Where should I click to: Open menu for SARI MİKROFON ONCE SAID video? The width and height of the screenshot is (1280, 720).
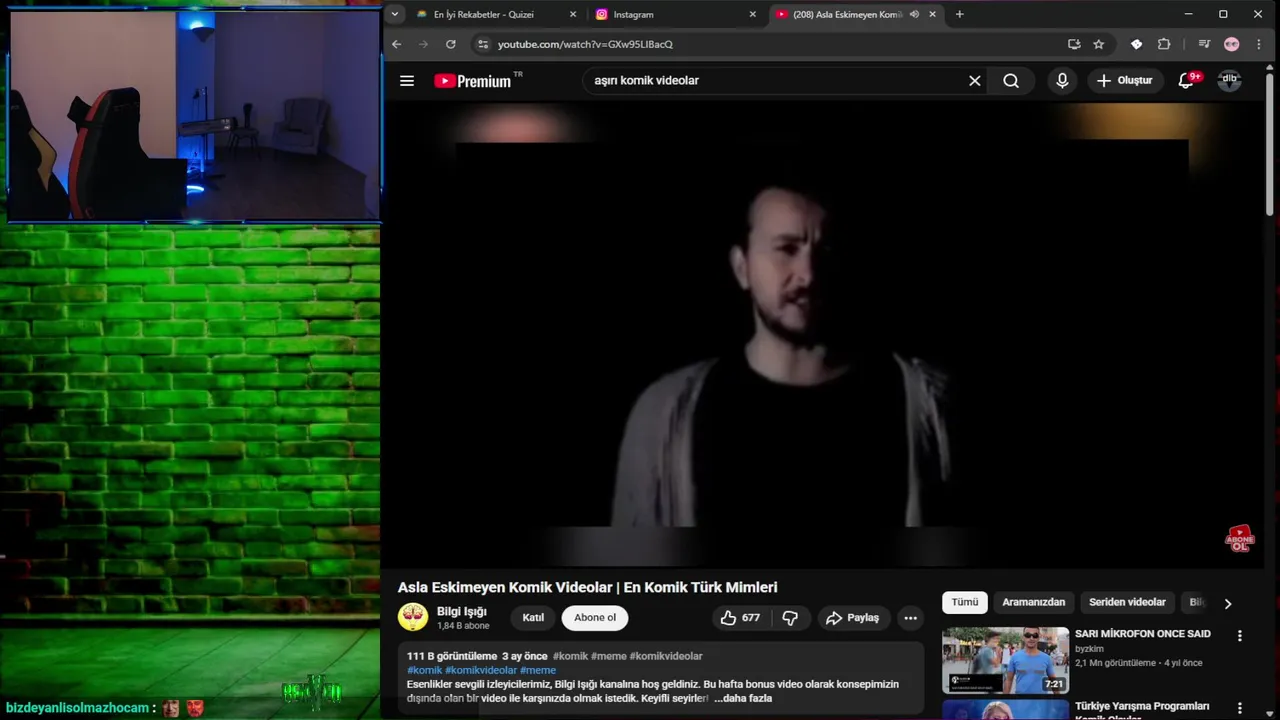click(1240, 636)
